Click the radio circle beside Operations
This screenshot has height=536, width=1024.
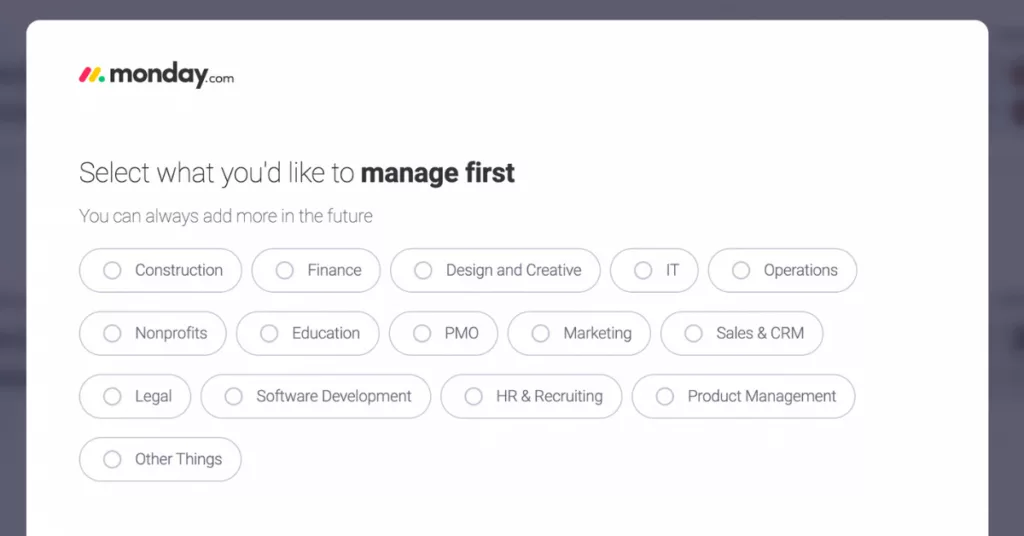(741, 270)
